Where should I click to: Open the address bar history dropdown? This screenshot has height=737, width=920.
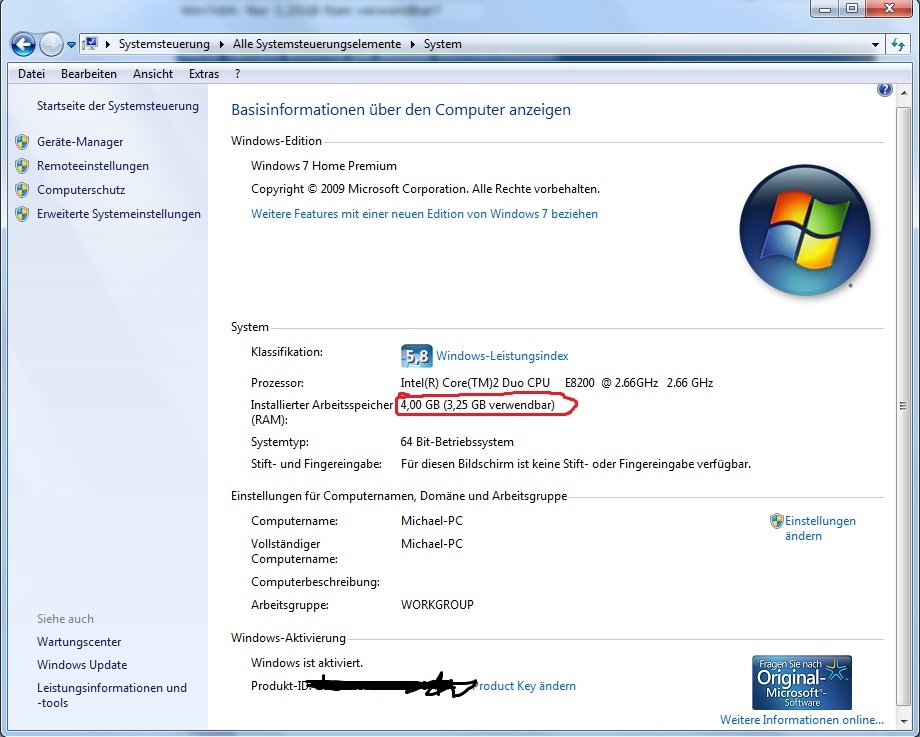875,45
